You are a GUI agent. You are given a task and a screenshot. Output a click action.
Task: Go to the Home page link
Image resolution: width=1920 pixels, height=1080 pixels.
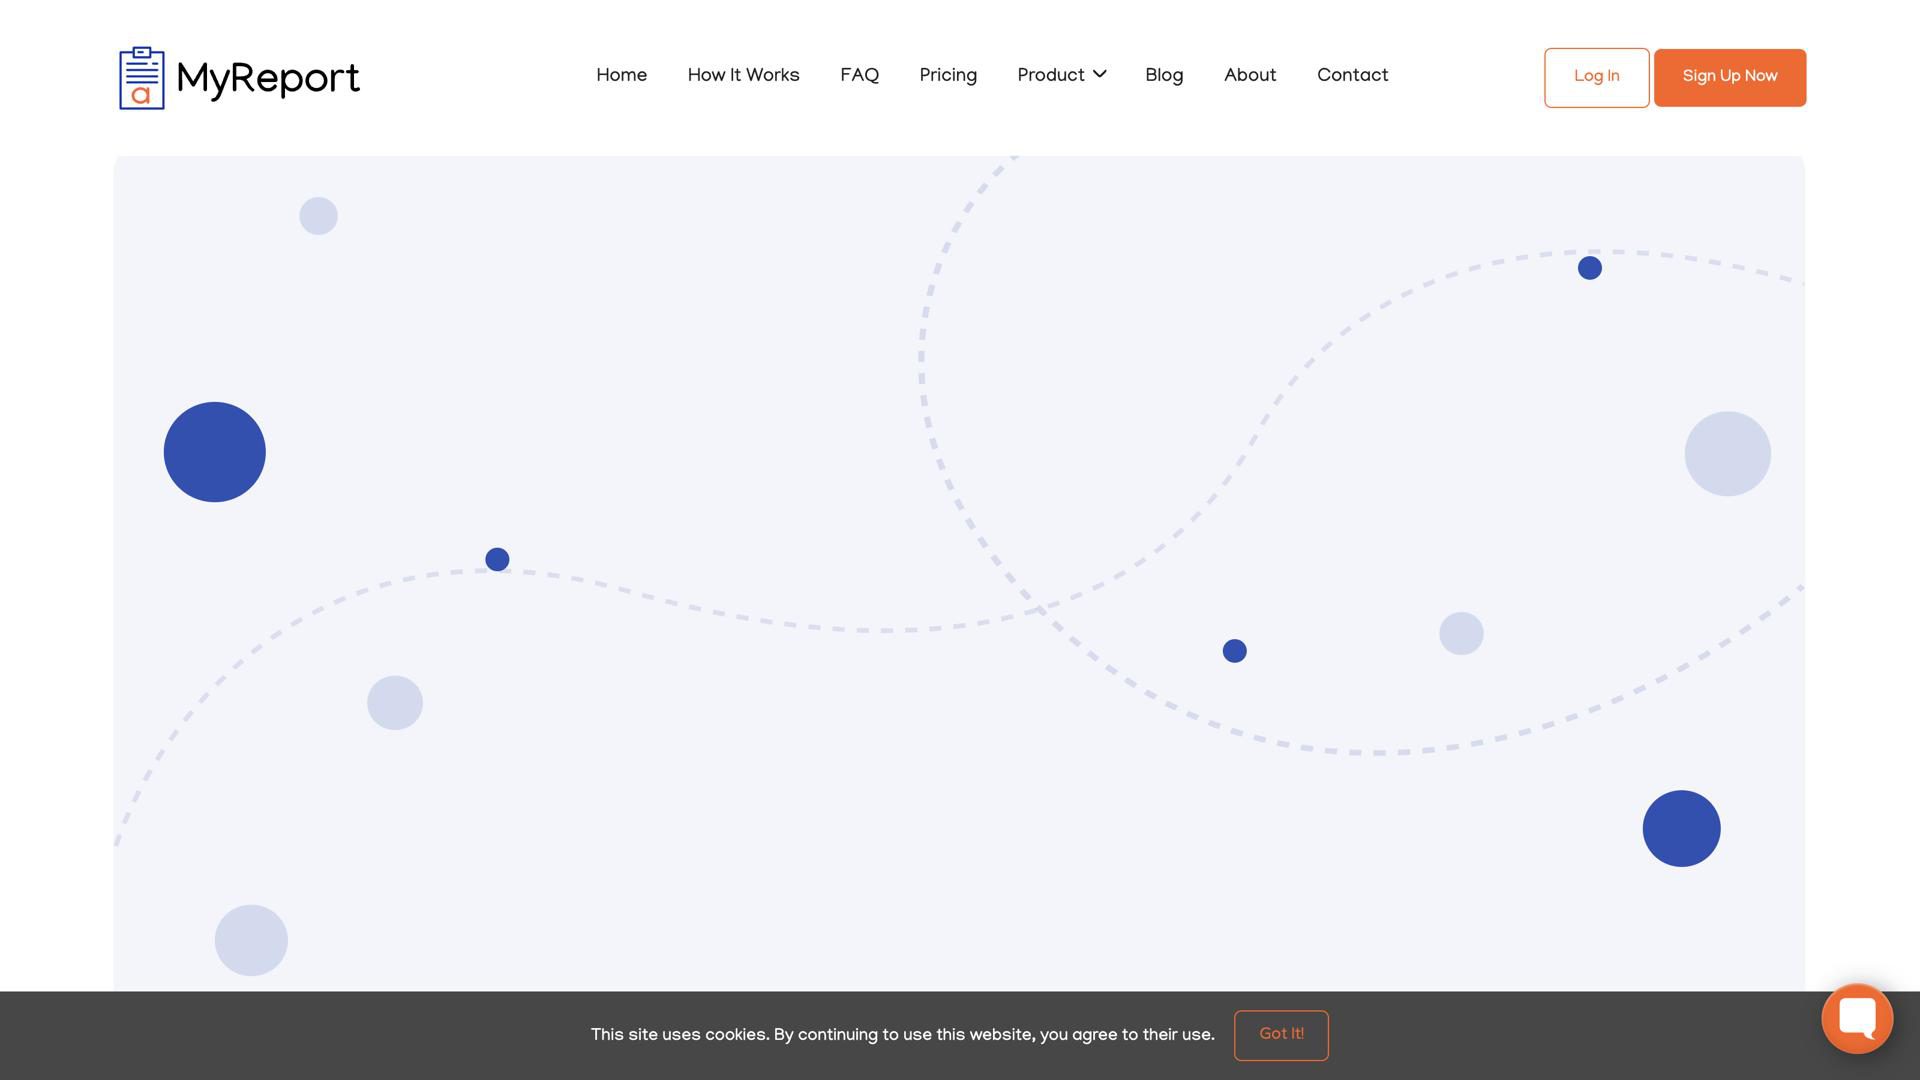pyautogui.click(x=621, y=76)
